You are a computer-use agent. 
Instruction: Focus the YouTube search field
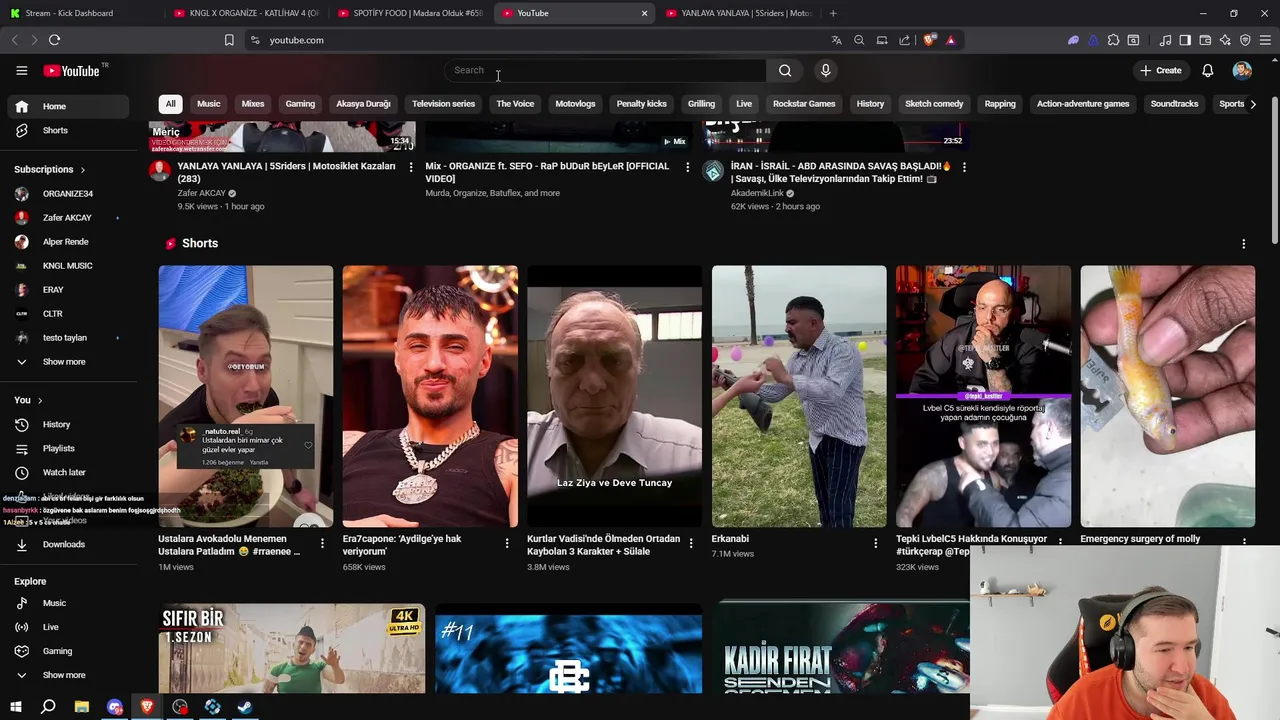605,70
